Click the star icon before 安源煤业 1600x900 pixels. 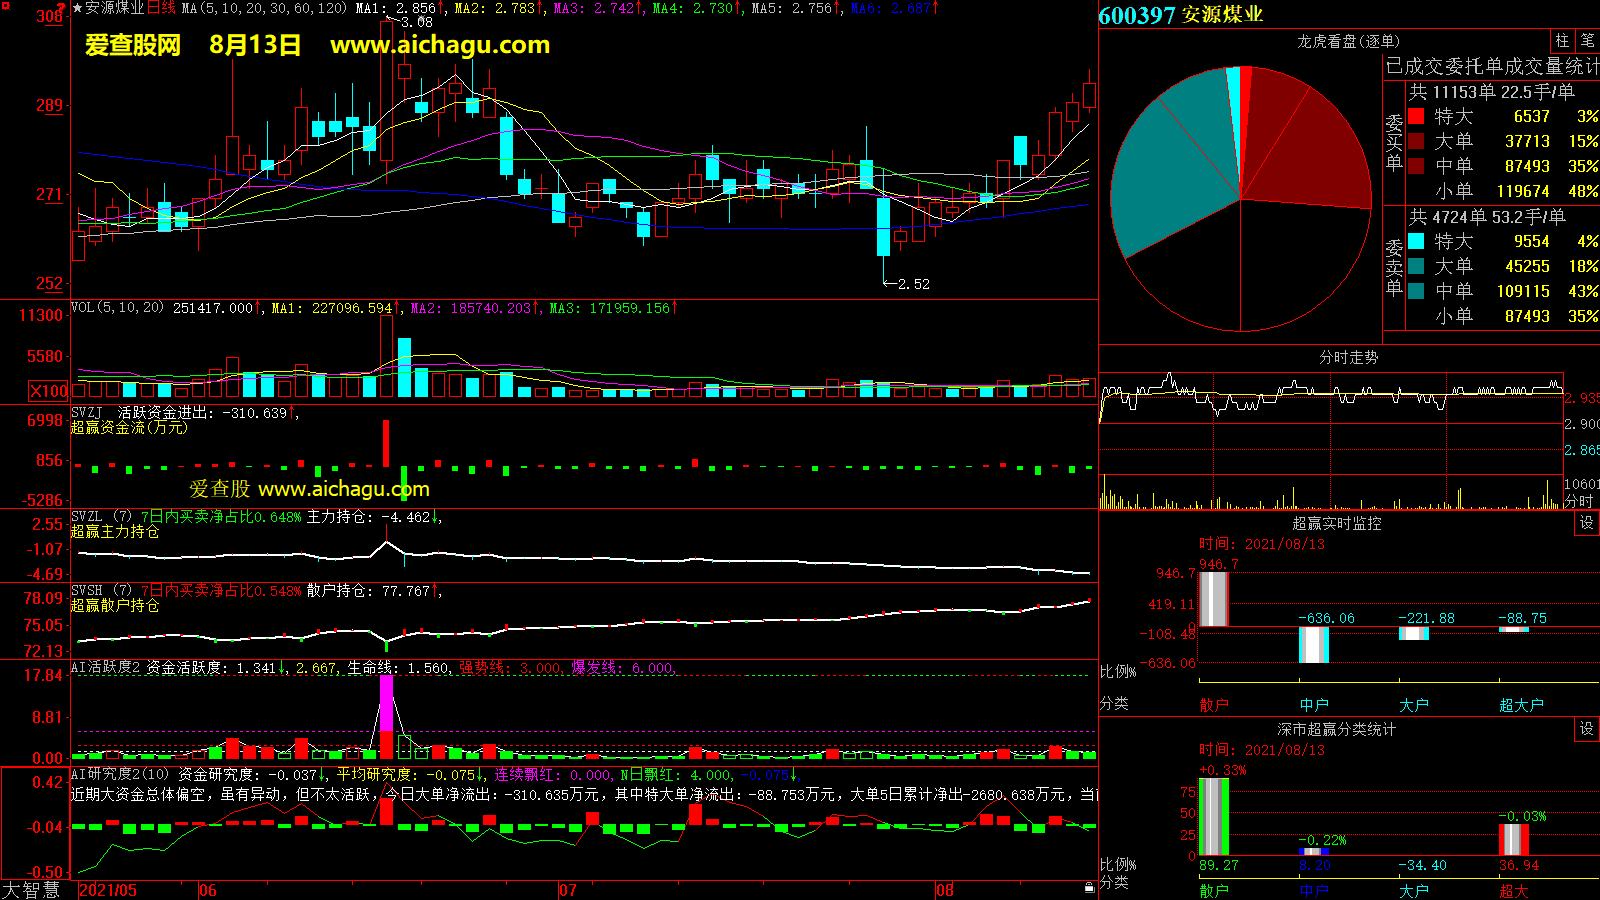coord(77,8)
